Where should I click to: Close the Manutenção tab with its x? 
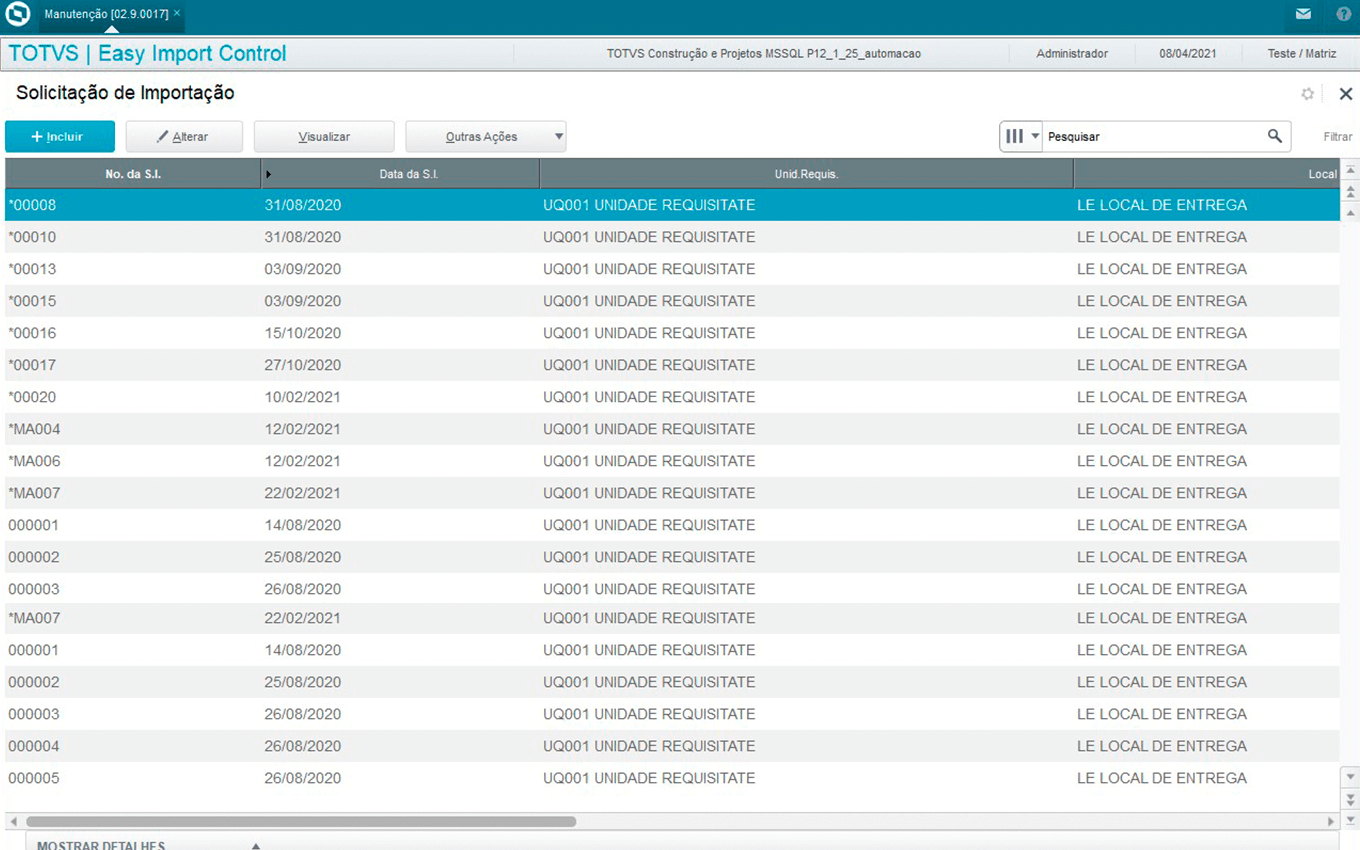coord(177,13)
